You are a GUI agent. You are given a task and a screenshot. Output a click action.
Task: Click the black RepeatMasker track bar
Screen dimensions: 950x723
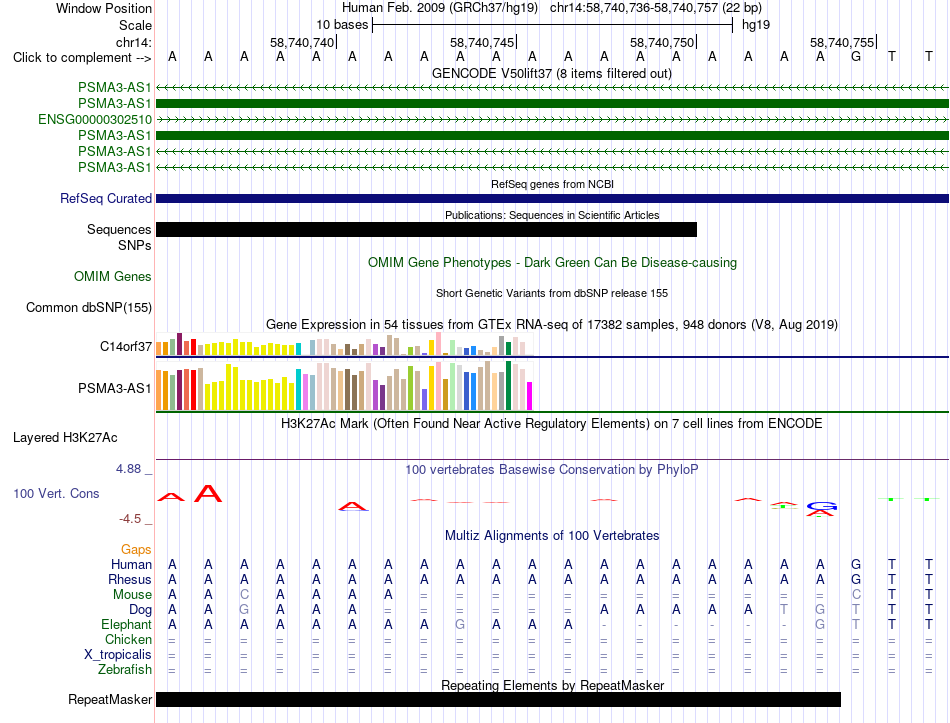coord(499,699)
